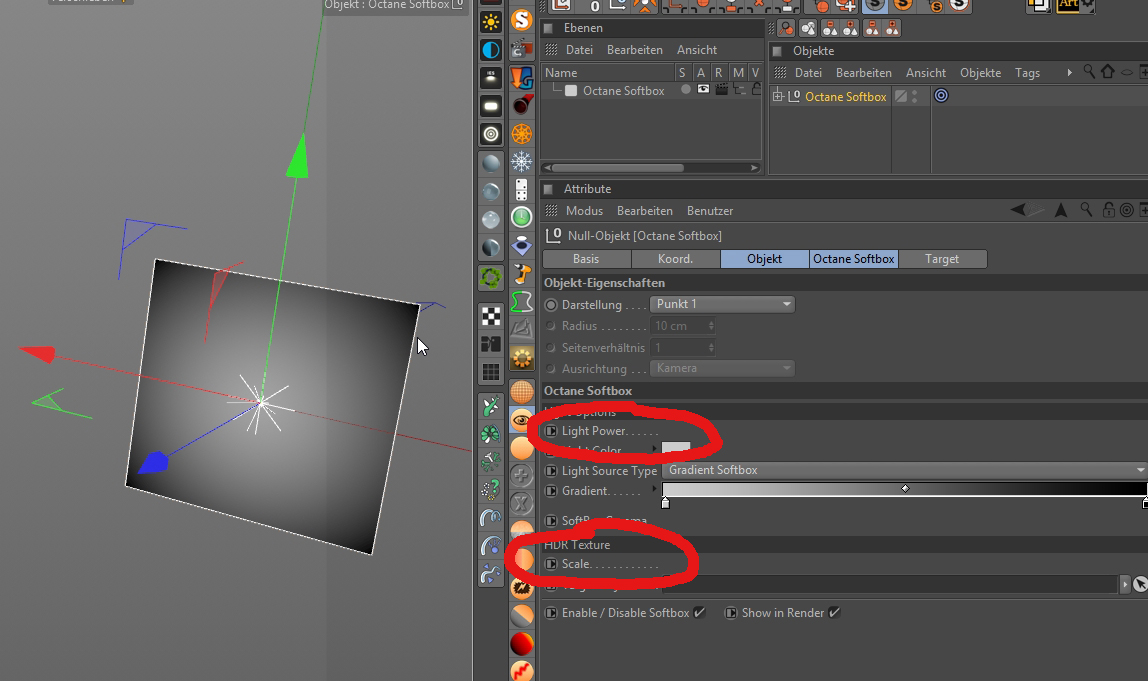Select the red zigzag icon
The height and width of the screenshot is (681, 1148).
[x=521, y=670]
